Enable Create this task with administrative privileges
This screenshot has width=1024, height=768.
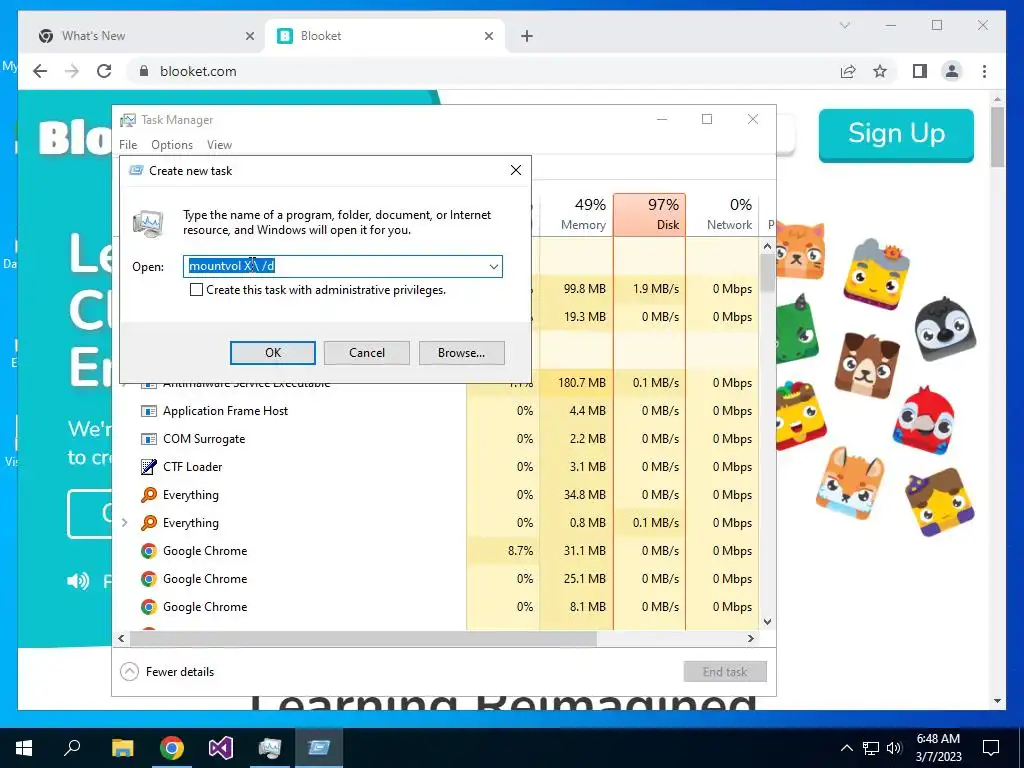pos(196,290)
